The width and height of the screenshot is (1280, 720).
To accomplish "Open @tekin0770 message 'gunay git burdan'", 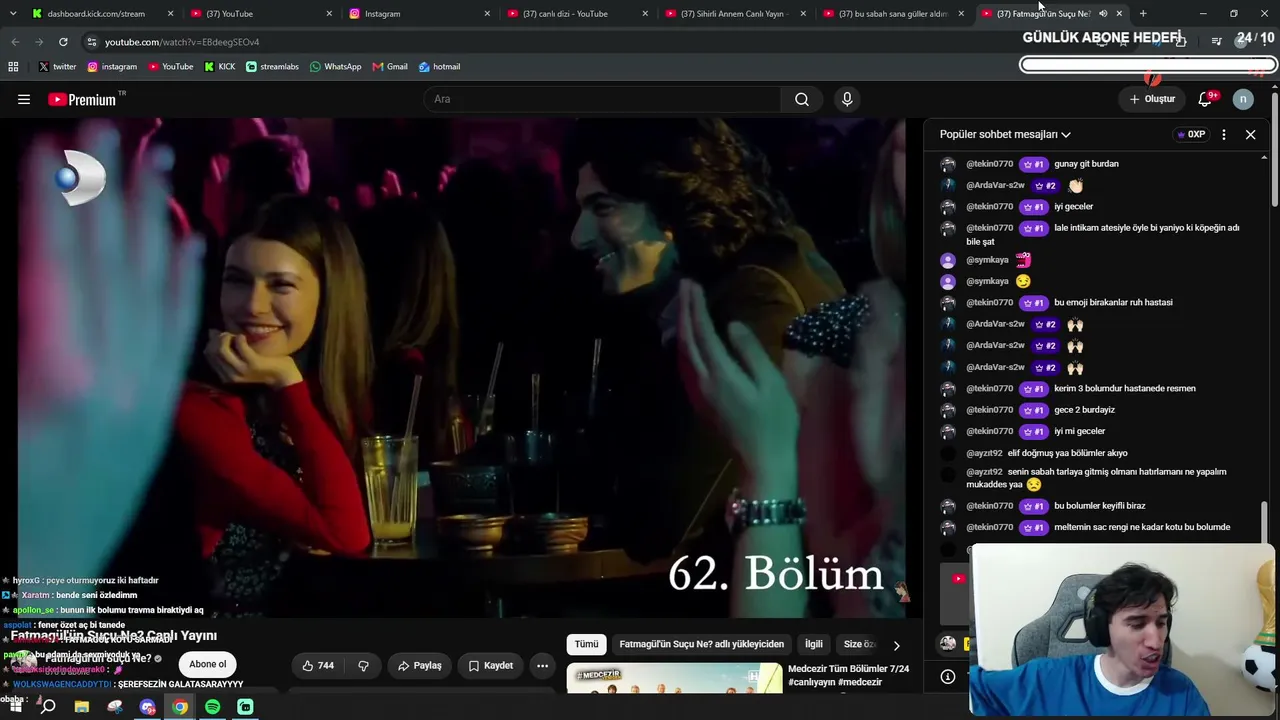I will (1086, 164).
